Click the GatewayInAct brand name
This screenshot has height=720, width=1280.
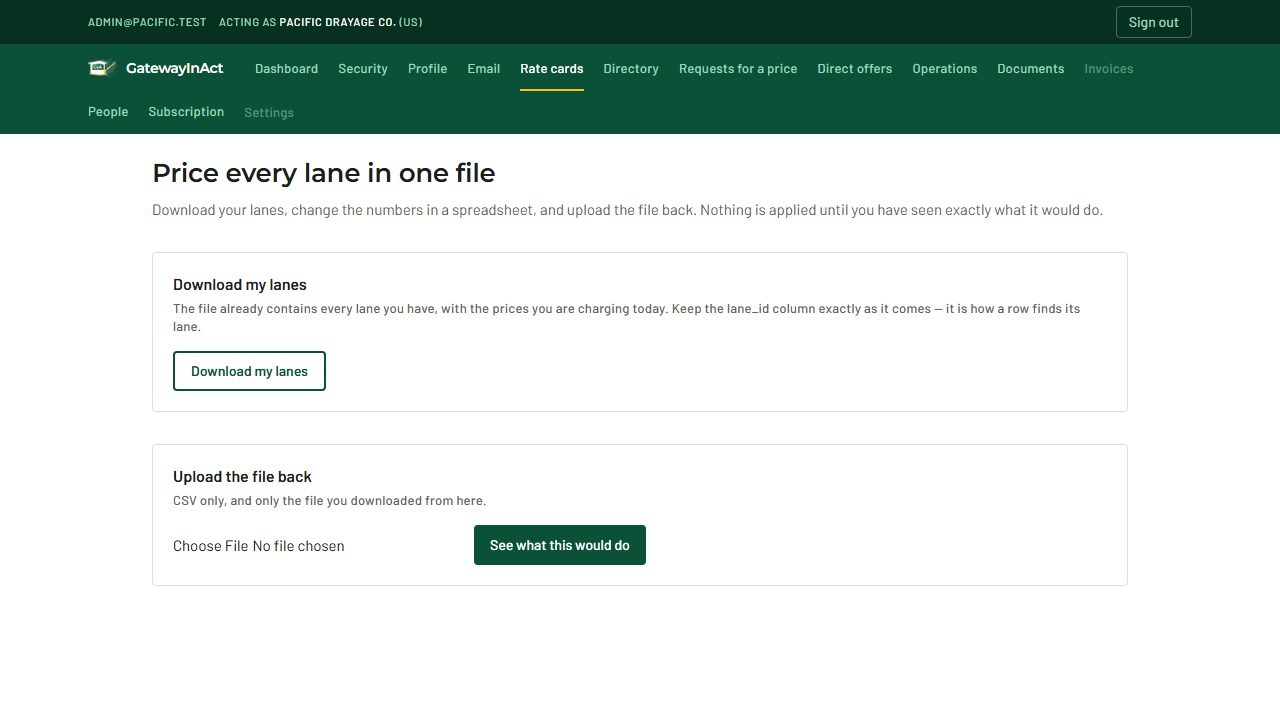tap(175, 69)
